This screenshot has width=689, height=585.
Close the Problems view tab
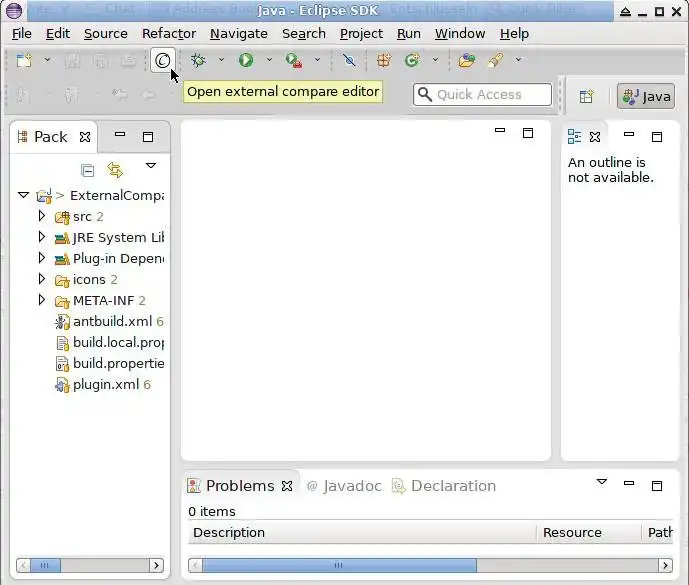click(287, 486)
